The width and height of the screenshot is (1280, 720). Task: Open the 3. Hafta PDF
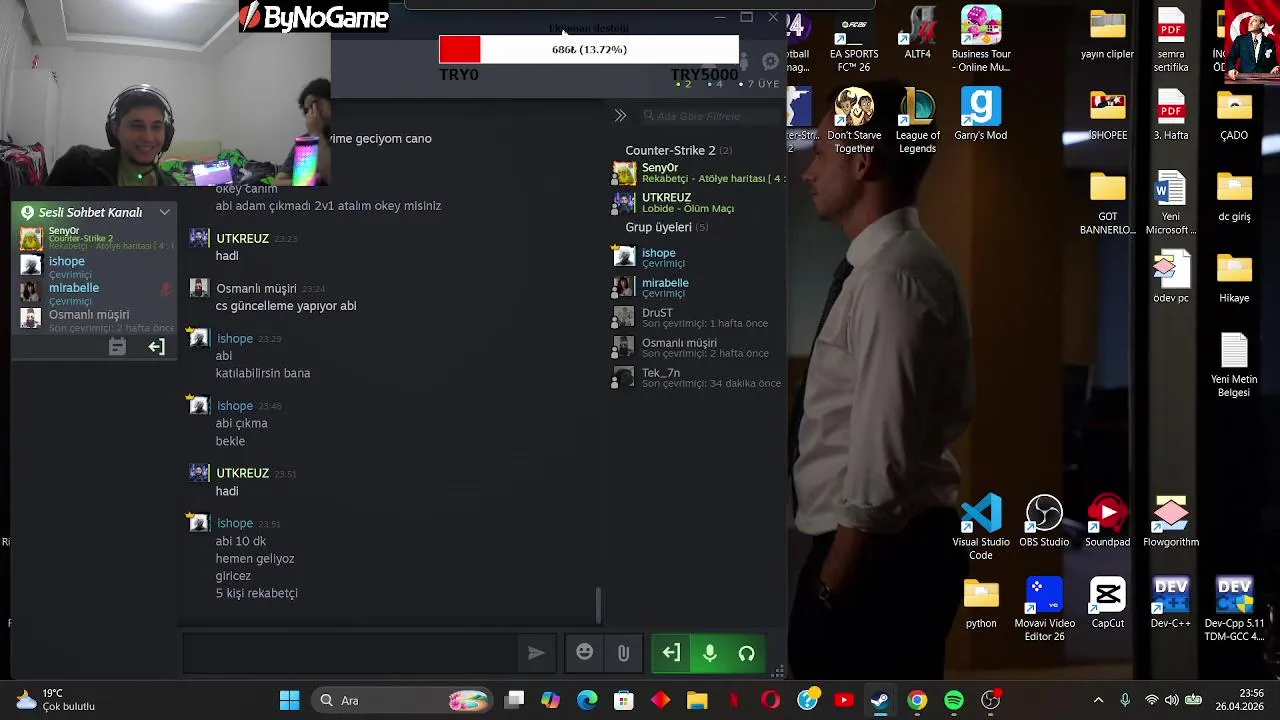click(1171, 114)
